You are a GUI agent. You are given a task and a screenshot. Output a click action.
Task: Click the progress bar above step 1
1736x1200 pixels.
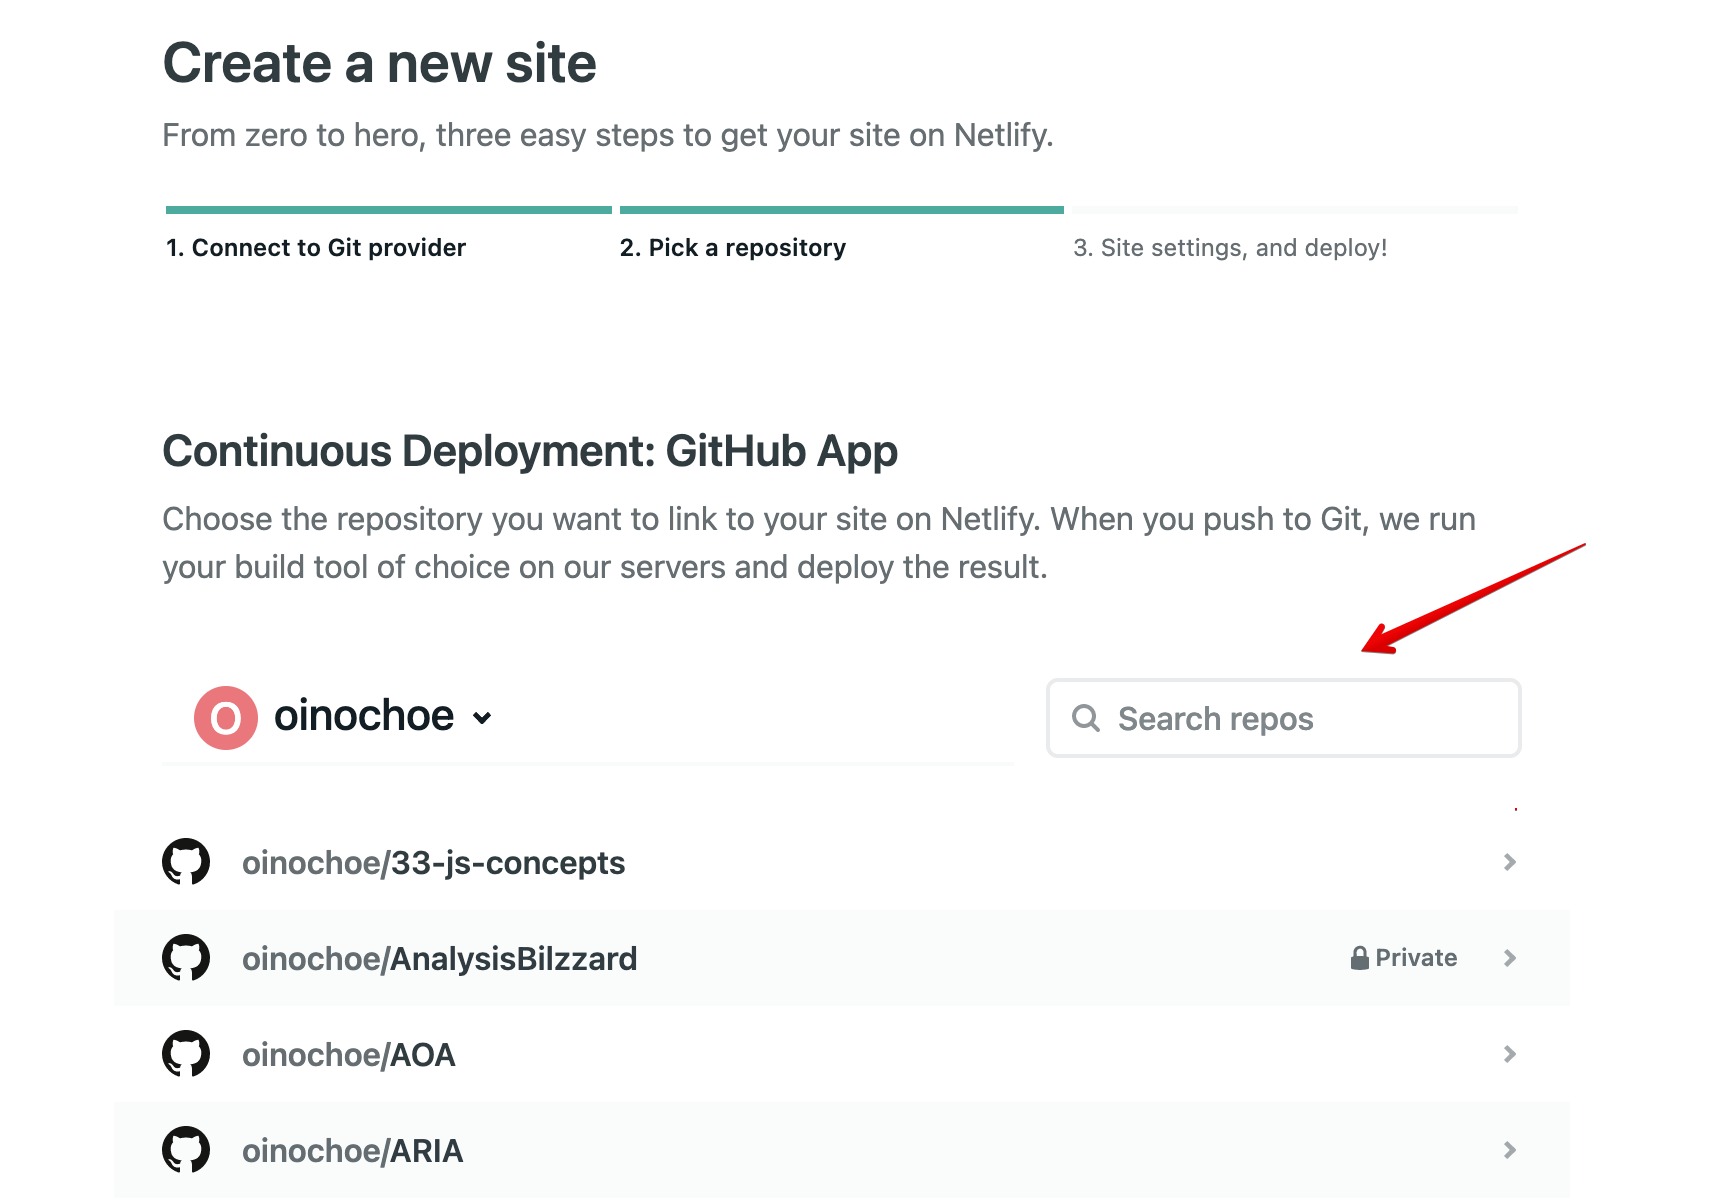(389, 210)
